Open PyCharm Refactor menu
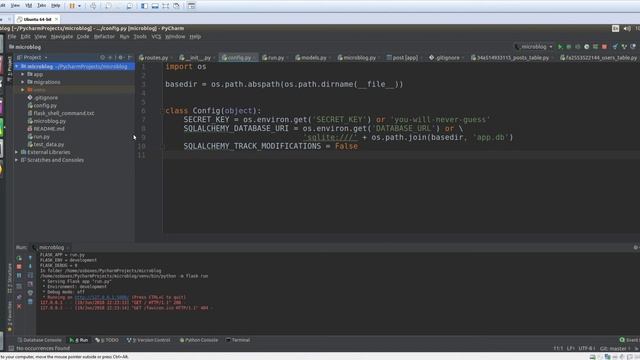 (104, 37)
